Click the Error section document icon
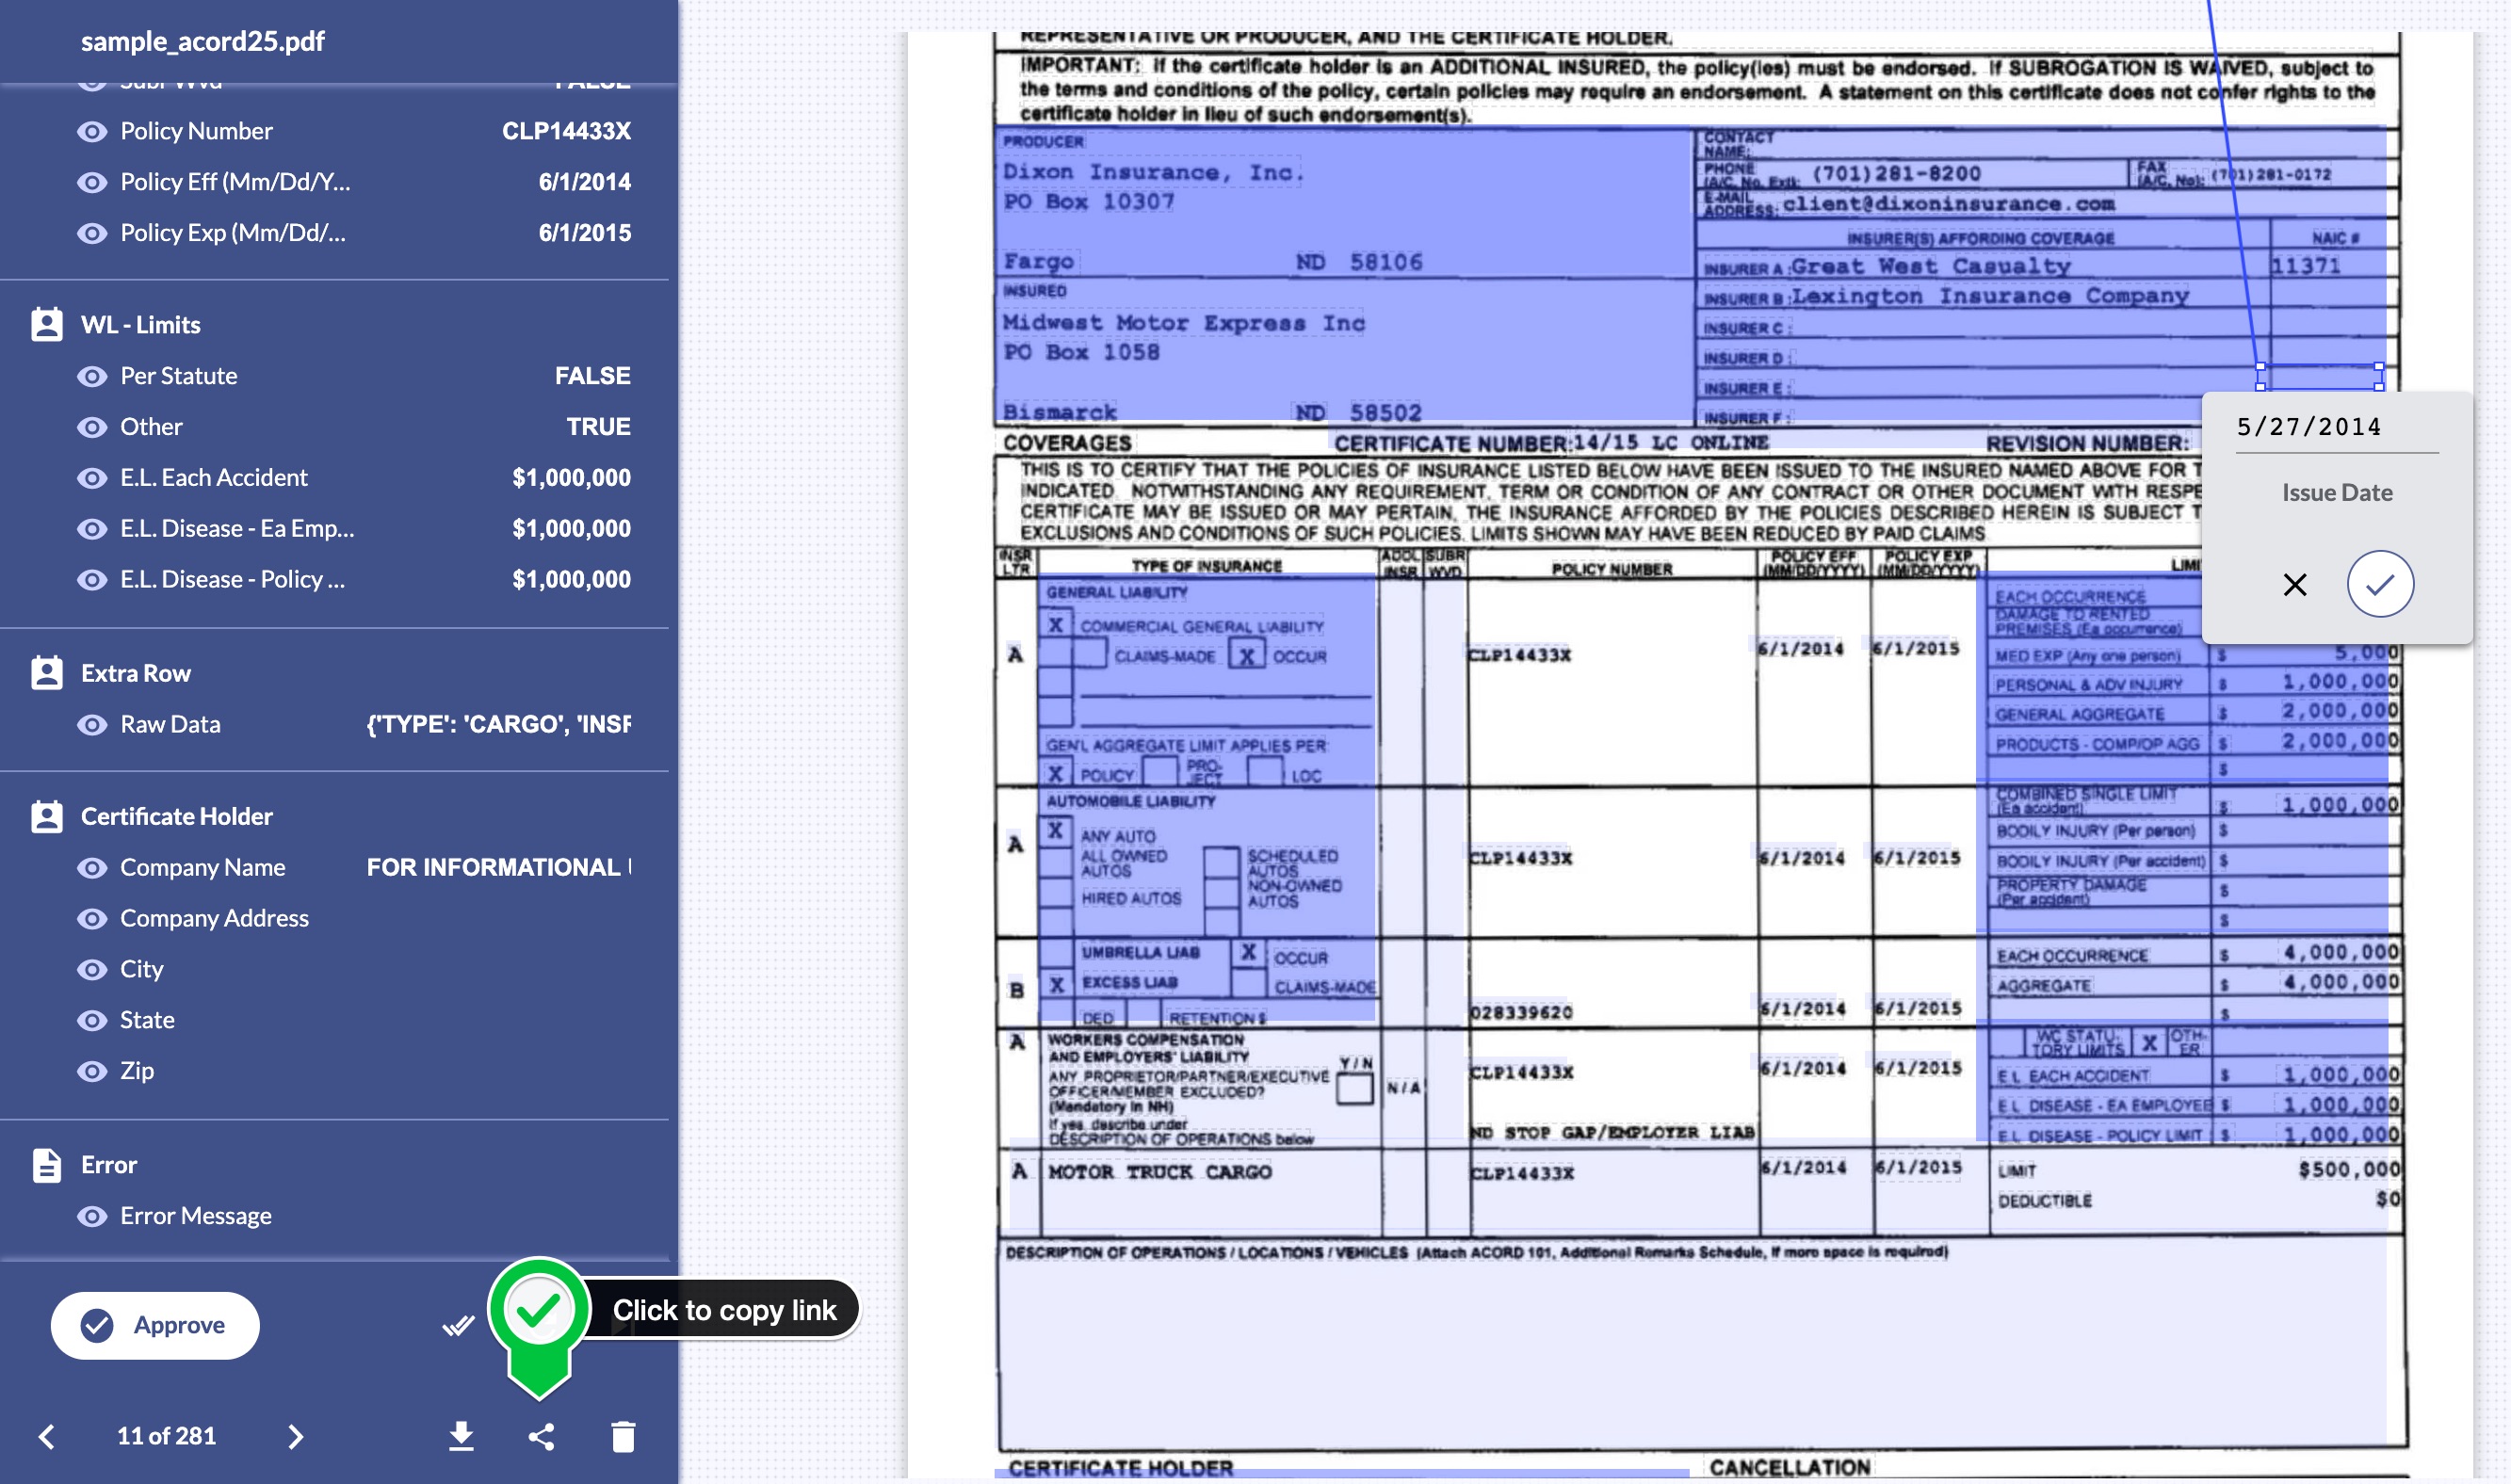 click(x=47, y=1166)
